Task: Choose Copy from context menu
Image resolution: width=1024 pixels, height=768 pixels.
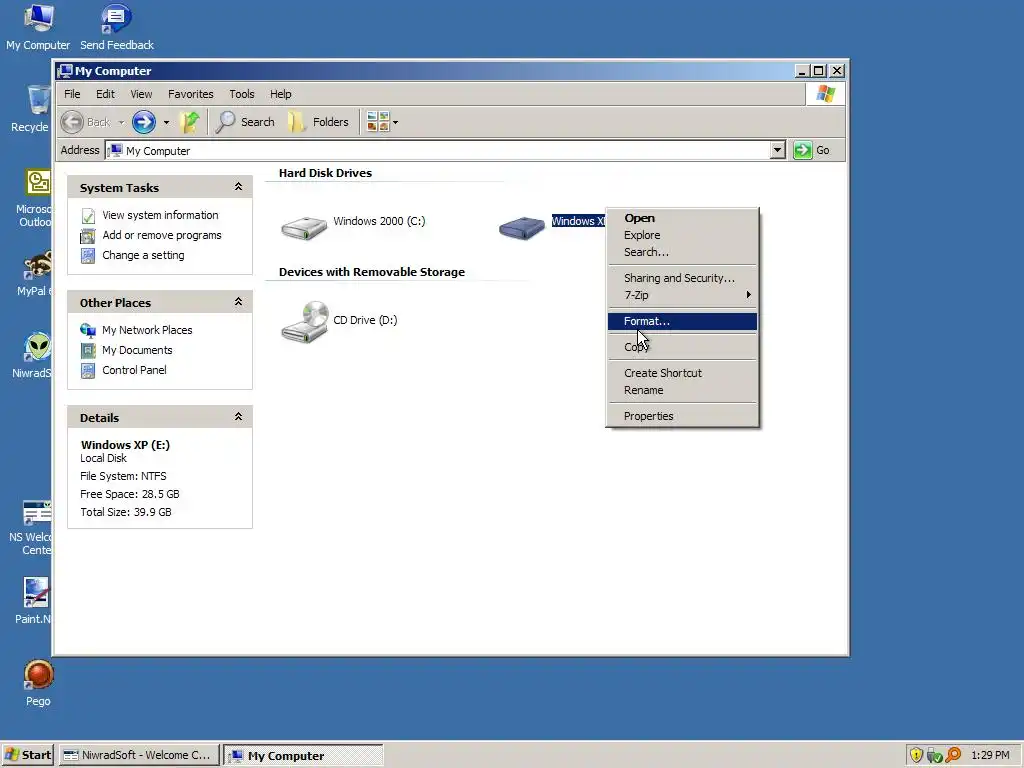Action: click(682, 347)
